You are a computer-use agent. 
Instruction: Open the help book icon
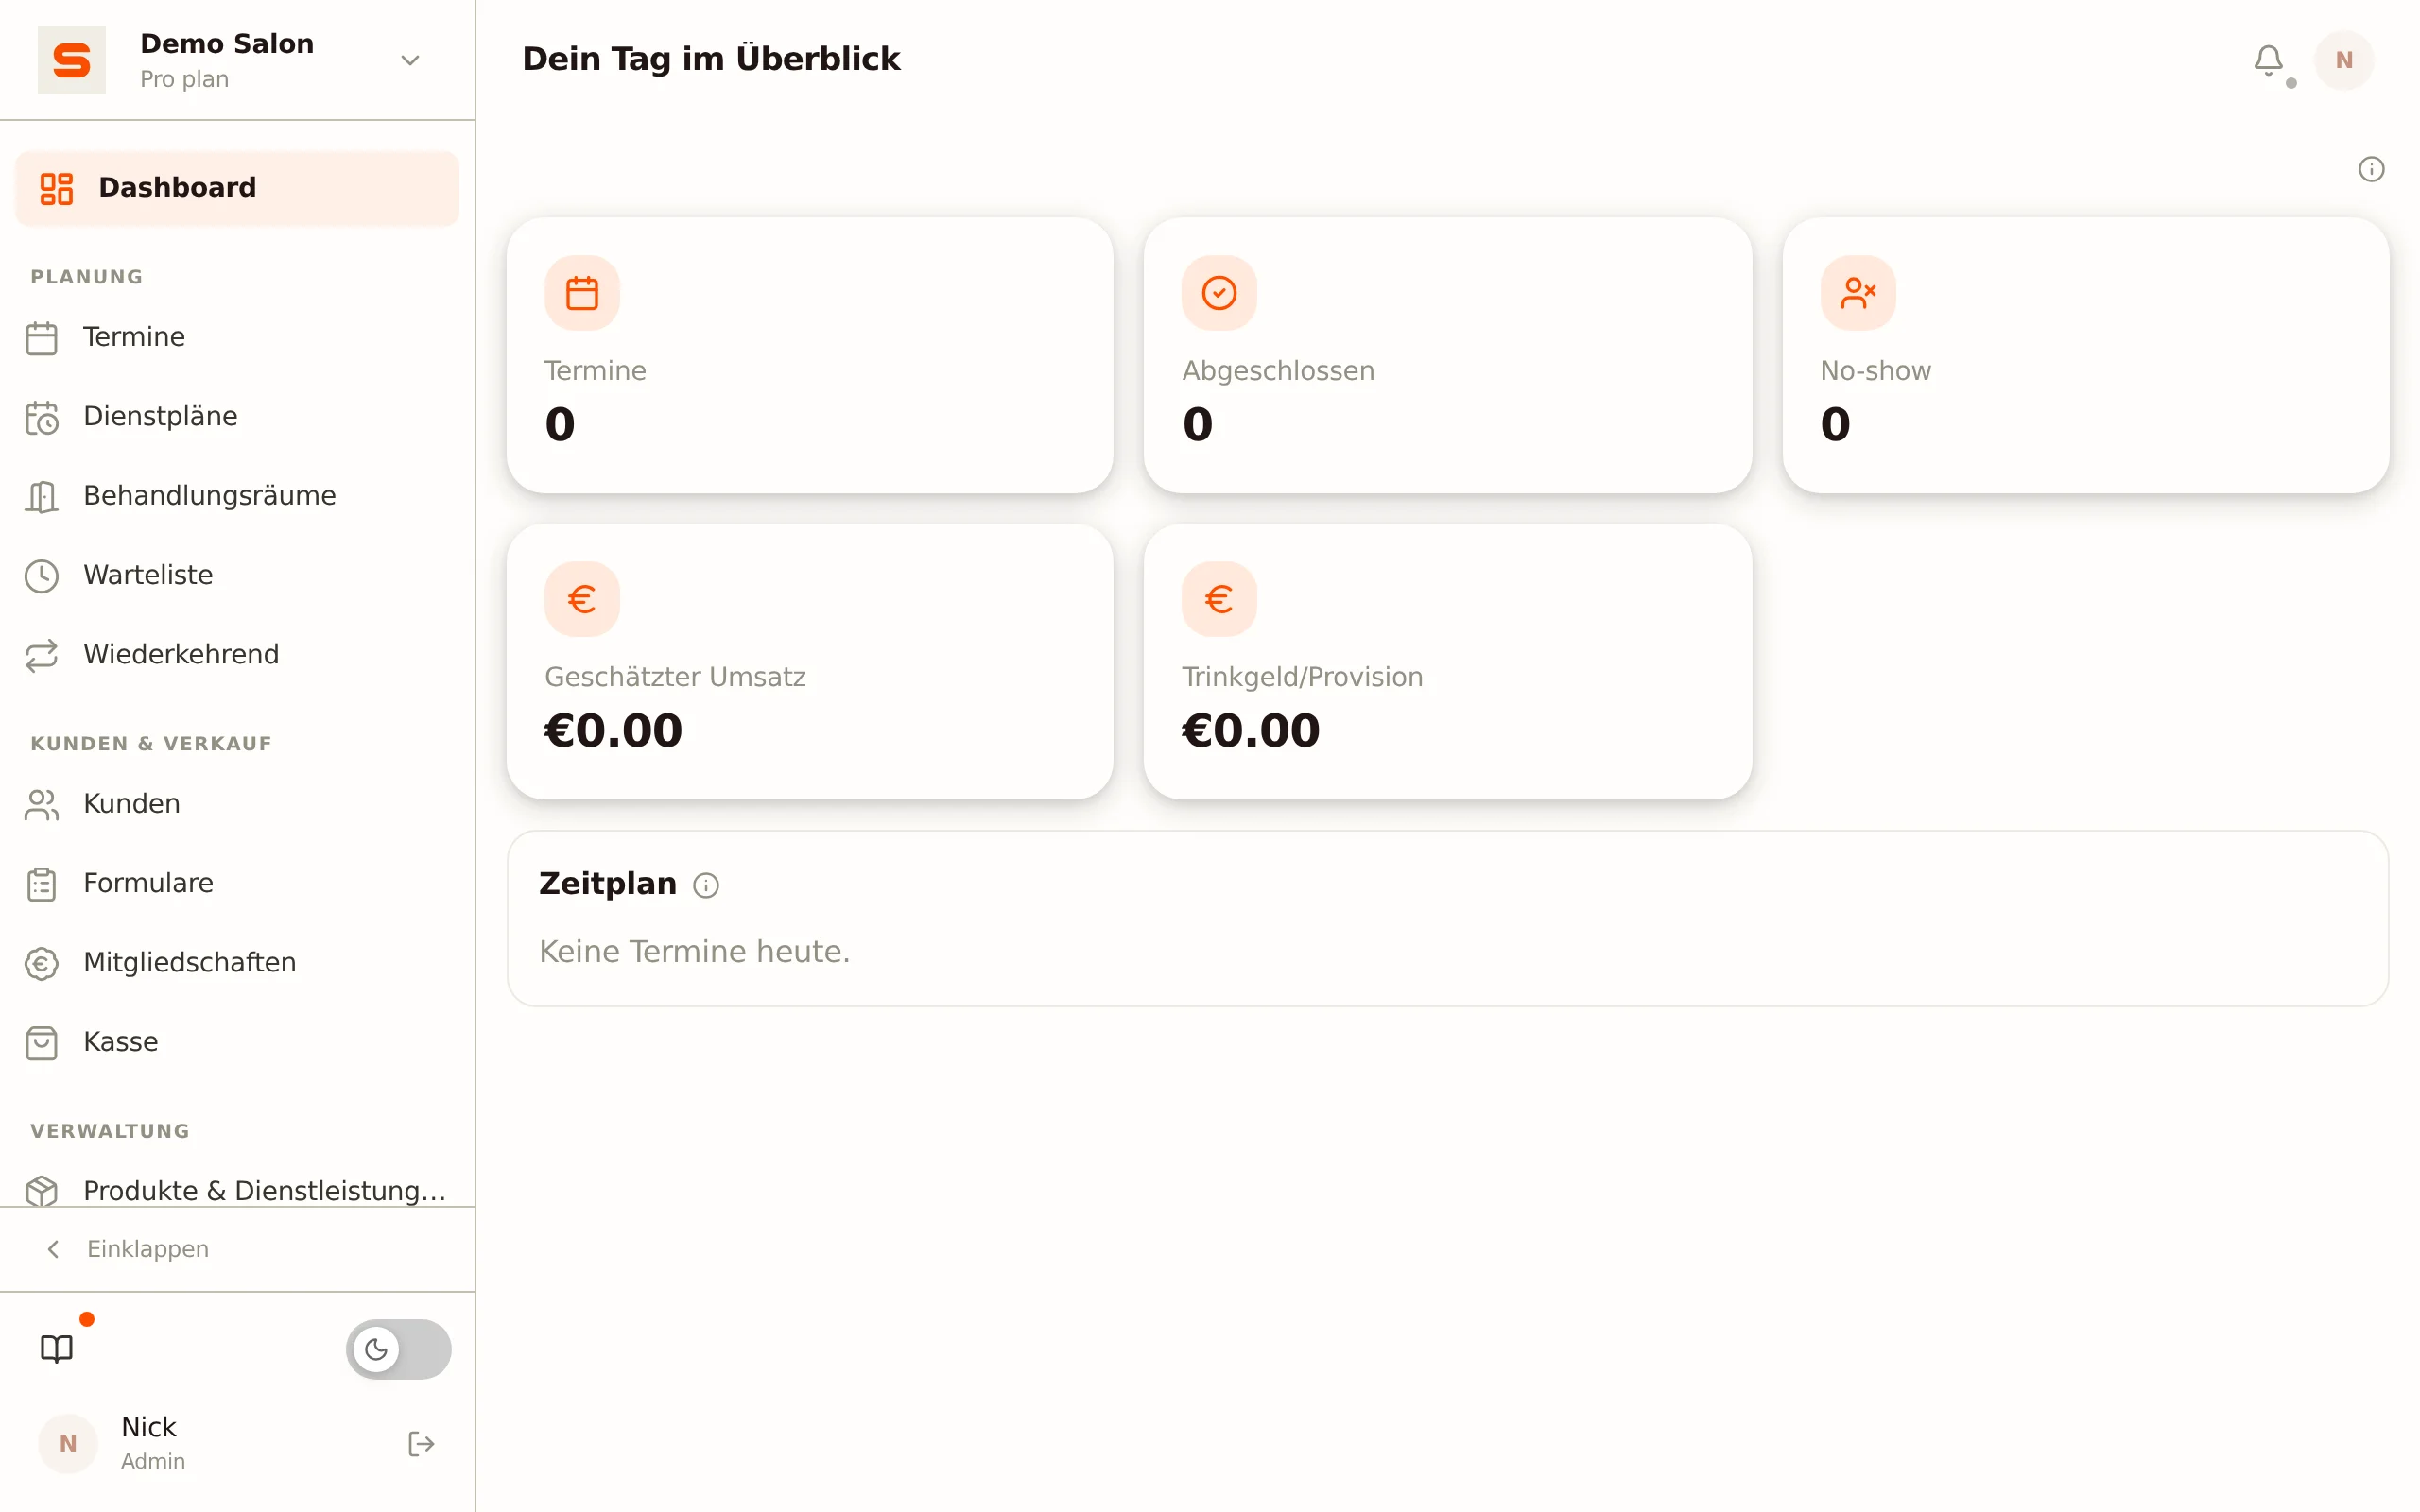(x=57, y=1349)
